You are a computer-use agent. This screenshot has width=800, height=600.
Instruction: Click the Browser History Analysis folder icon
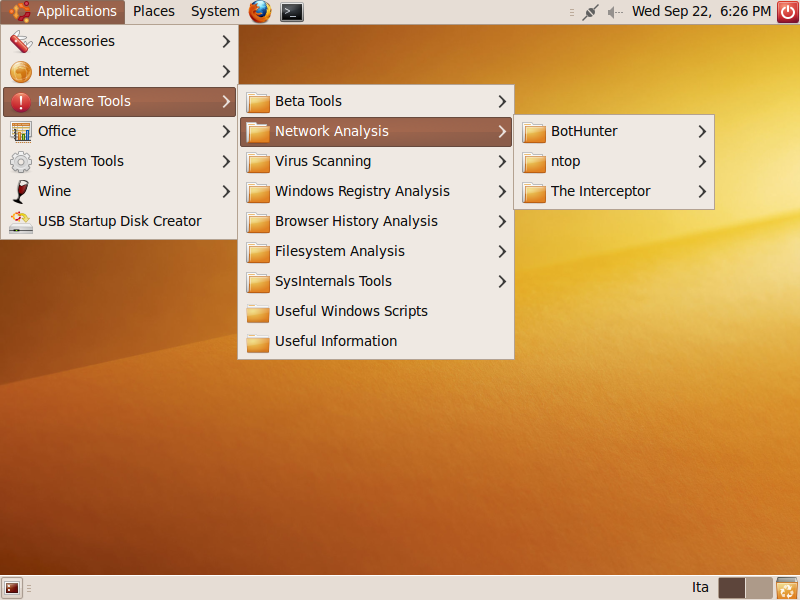[x=258, y=222]
